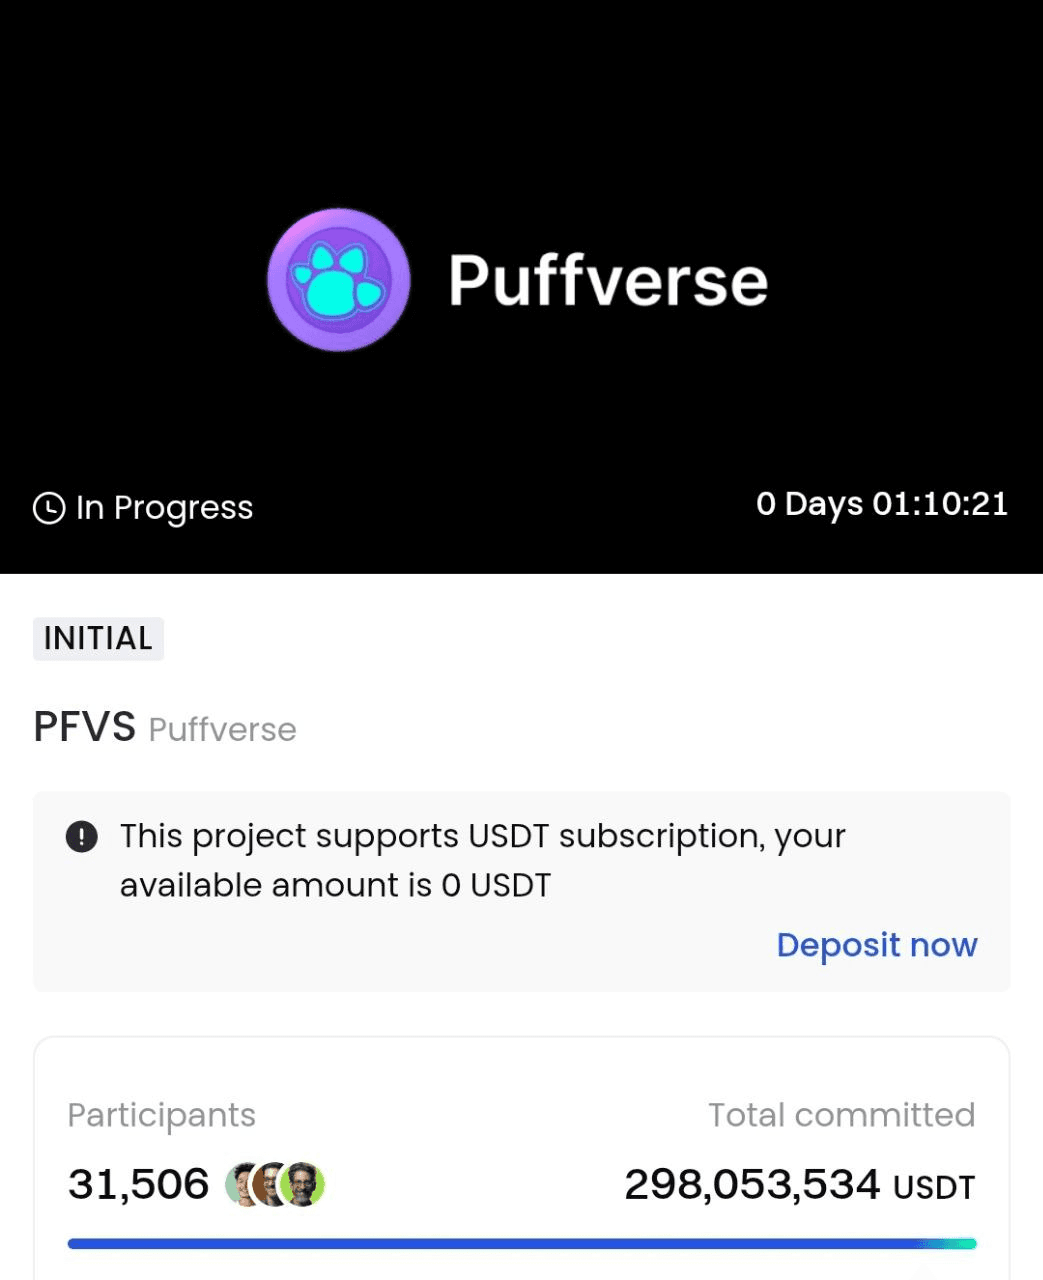Click the clock icon beside In Progress
The height and width of the screenshot is (1280, 1043).
(x=49, y=508)
